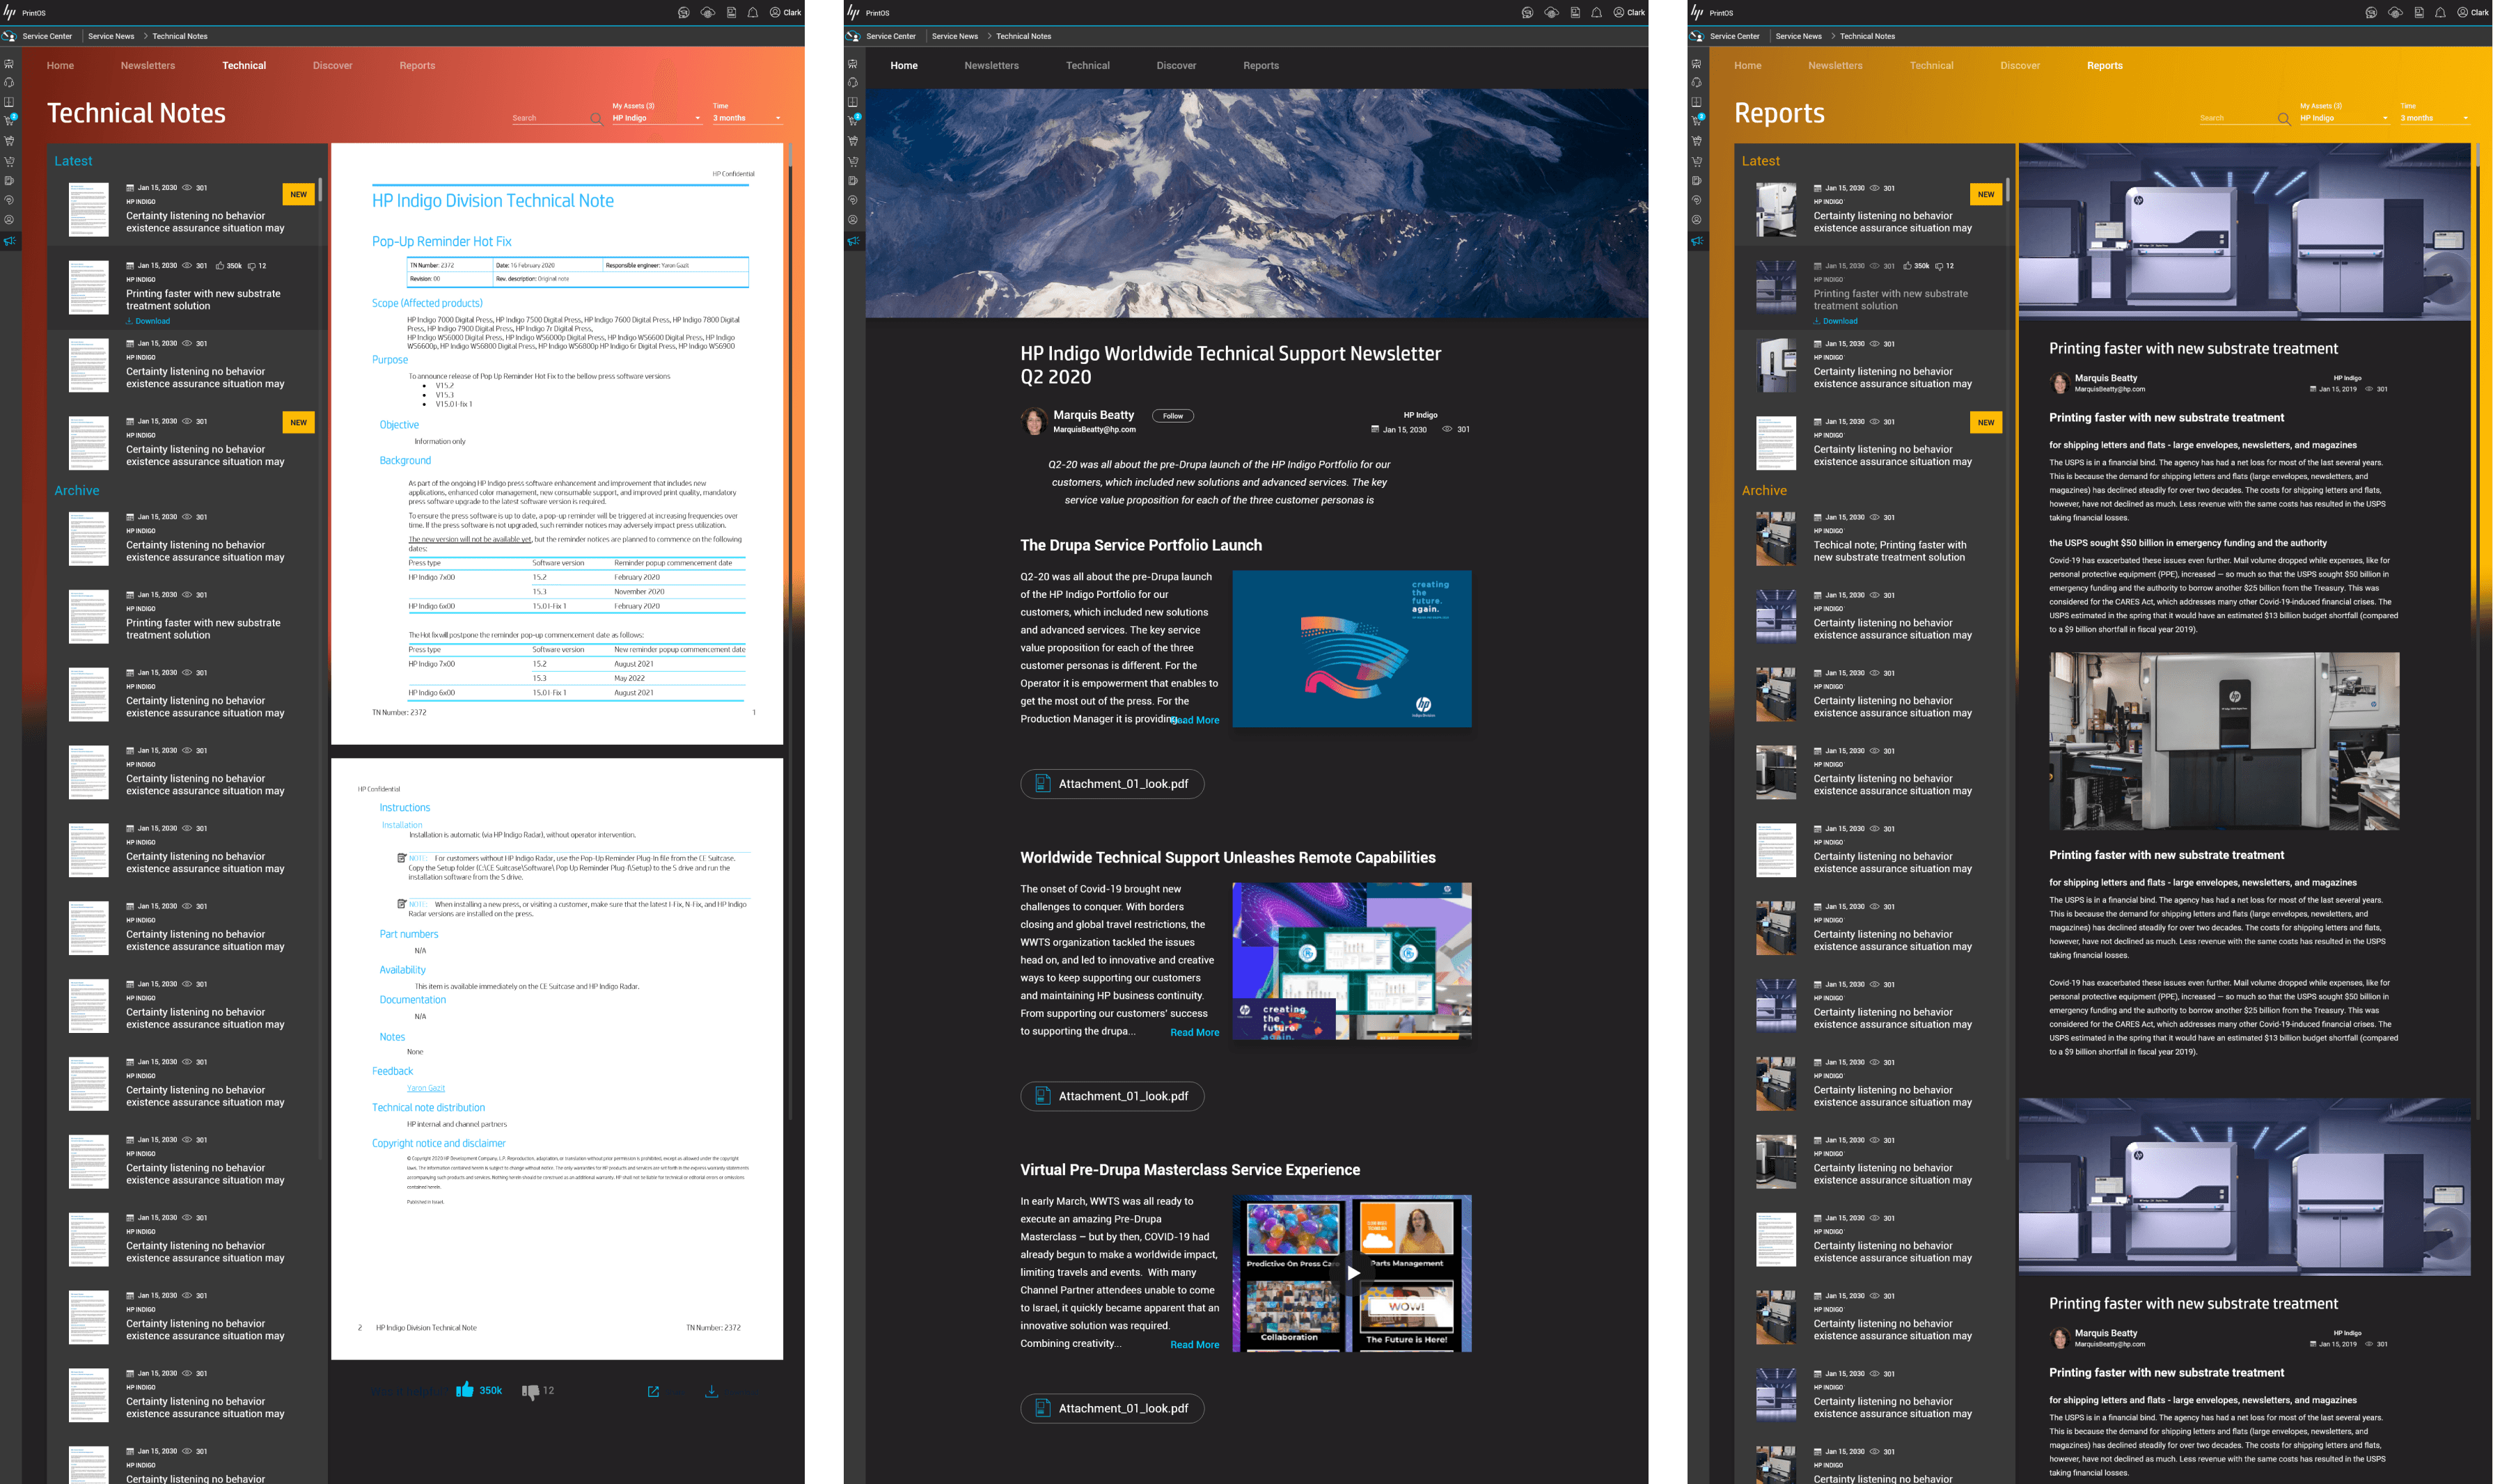Click thumbs-up 350k icon below the technical note document
Image resolution: width=2493 pixels, height=1484 pixels.
465,1390
